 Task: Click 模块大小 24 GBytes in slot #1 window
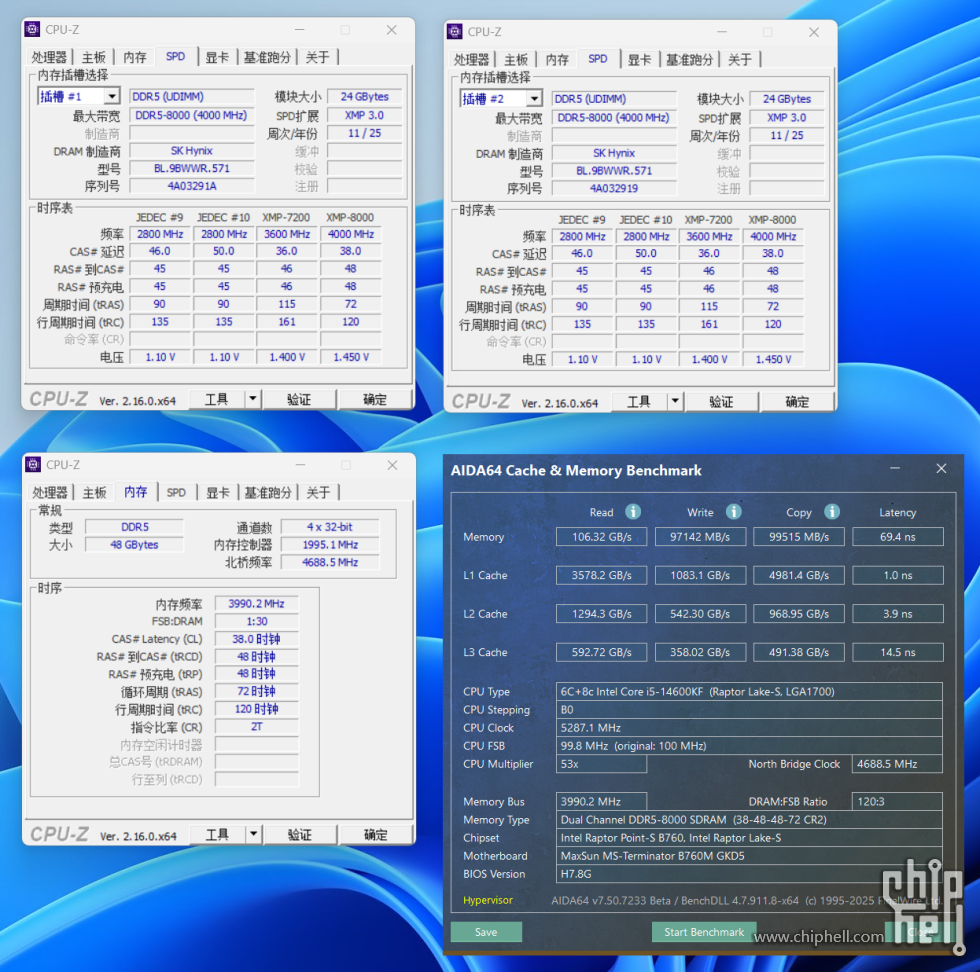coord(364,96)
